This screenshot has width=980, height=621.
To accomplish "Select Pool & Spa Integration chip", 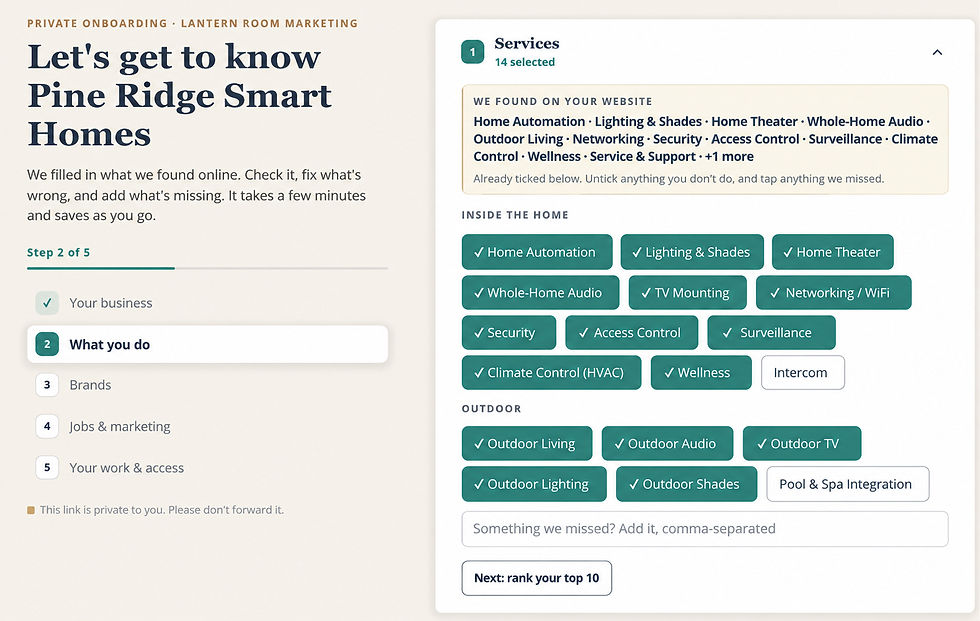I will pyautogui.click(x=848, y=484).
